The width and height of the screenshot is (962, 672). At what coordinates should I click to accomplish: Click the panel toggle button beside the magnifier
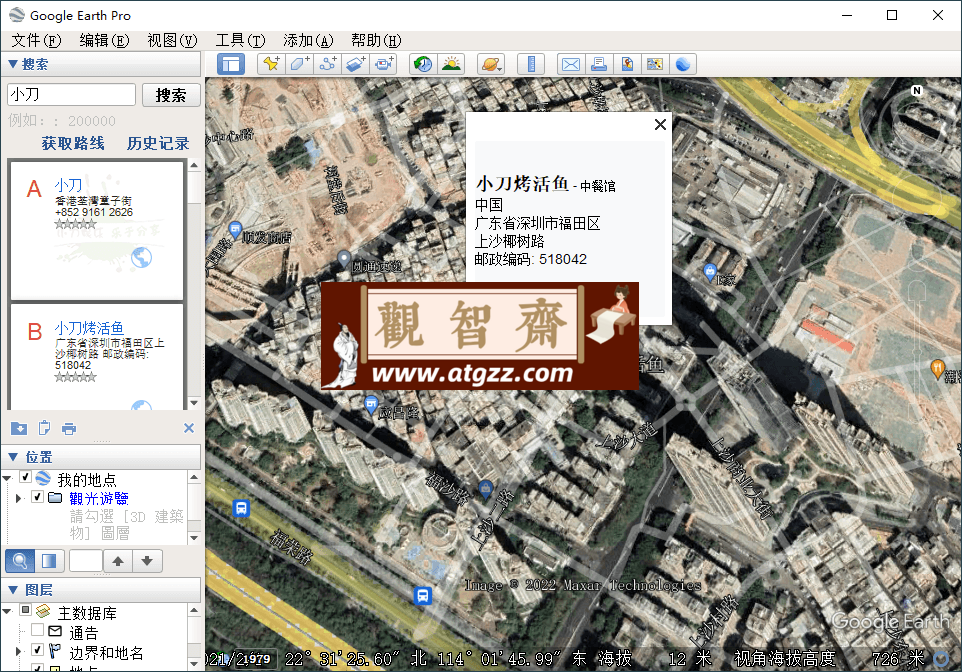coord(49,560)
